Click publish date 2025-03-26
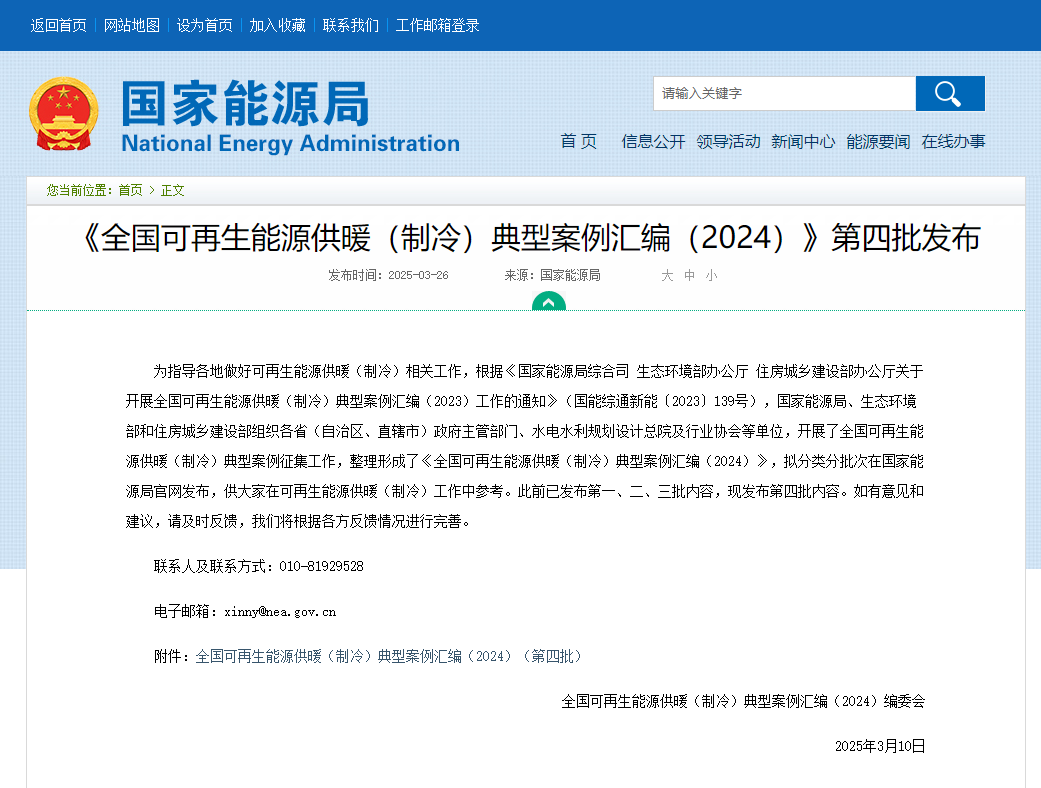This screenshot has width=1041, height=788. pos(418,276)
